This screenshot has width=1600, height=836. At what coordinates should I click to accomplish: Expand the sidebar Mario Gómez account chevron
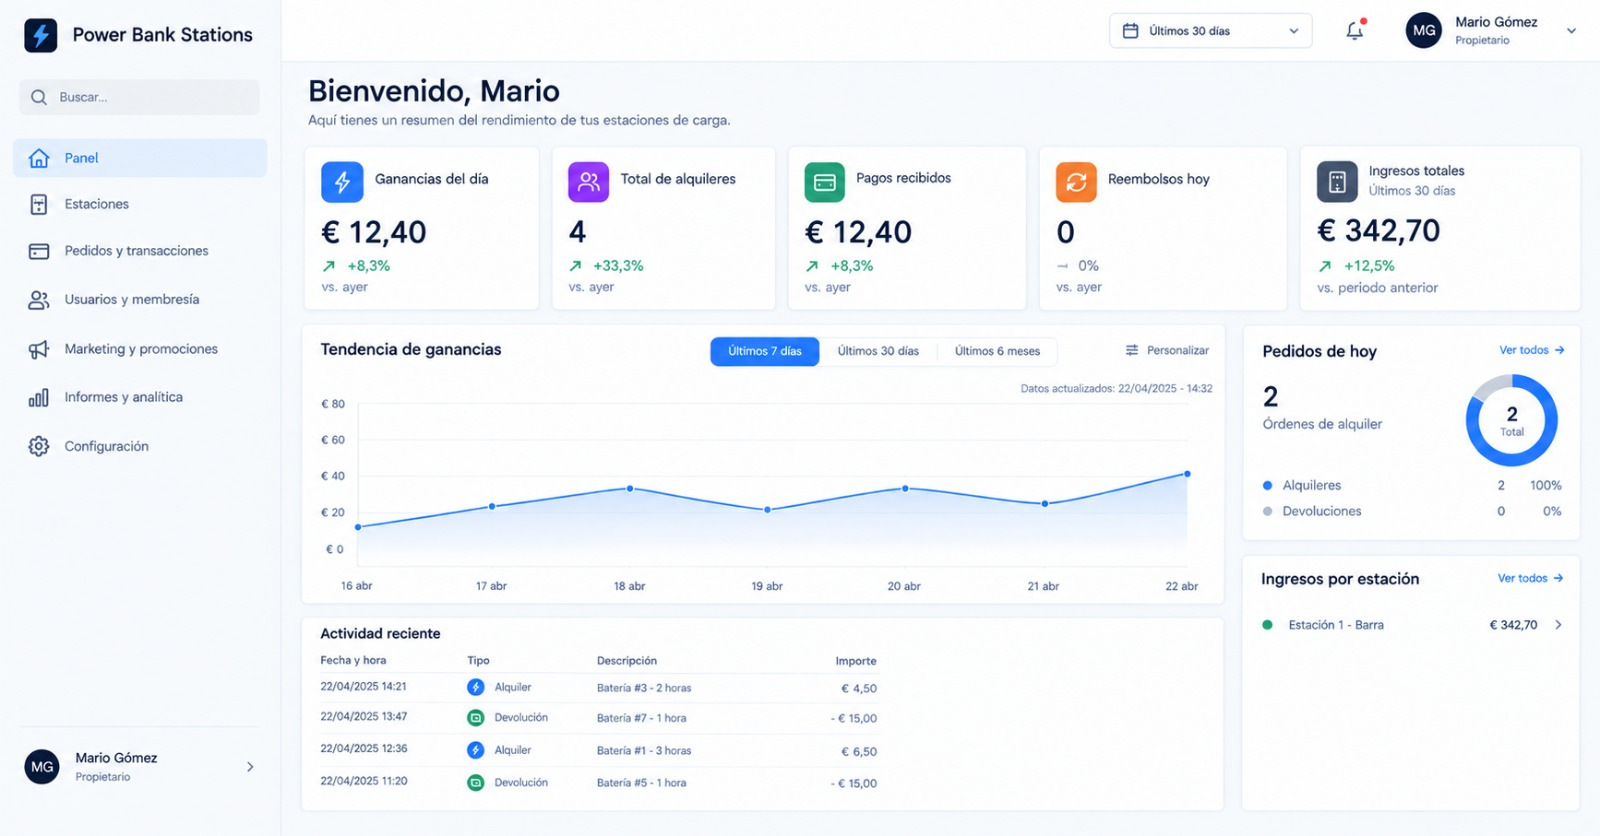tap(250, 767)
